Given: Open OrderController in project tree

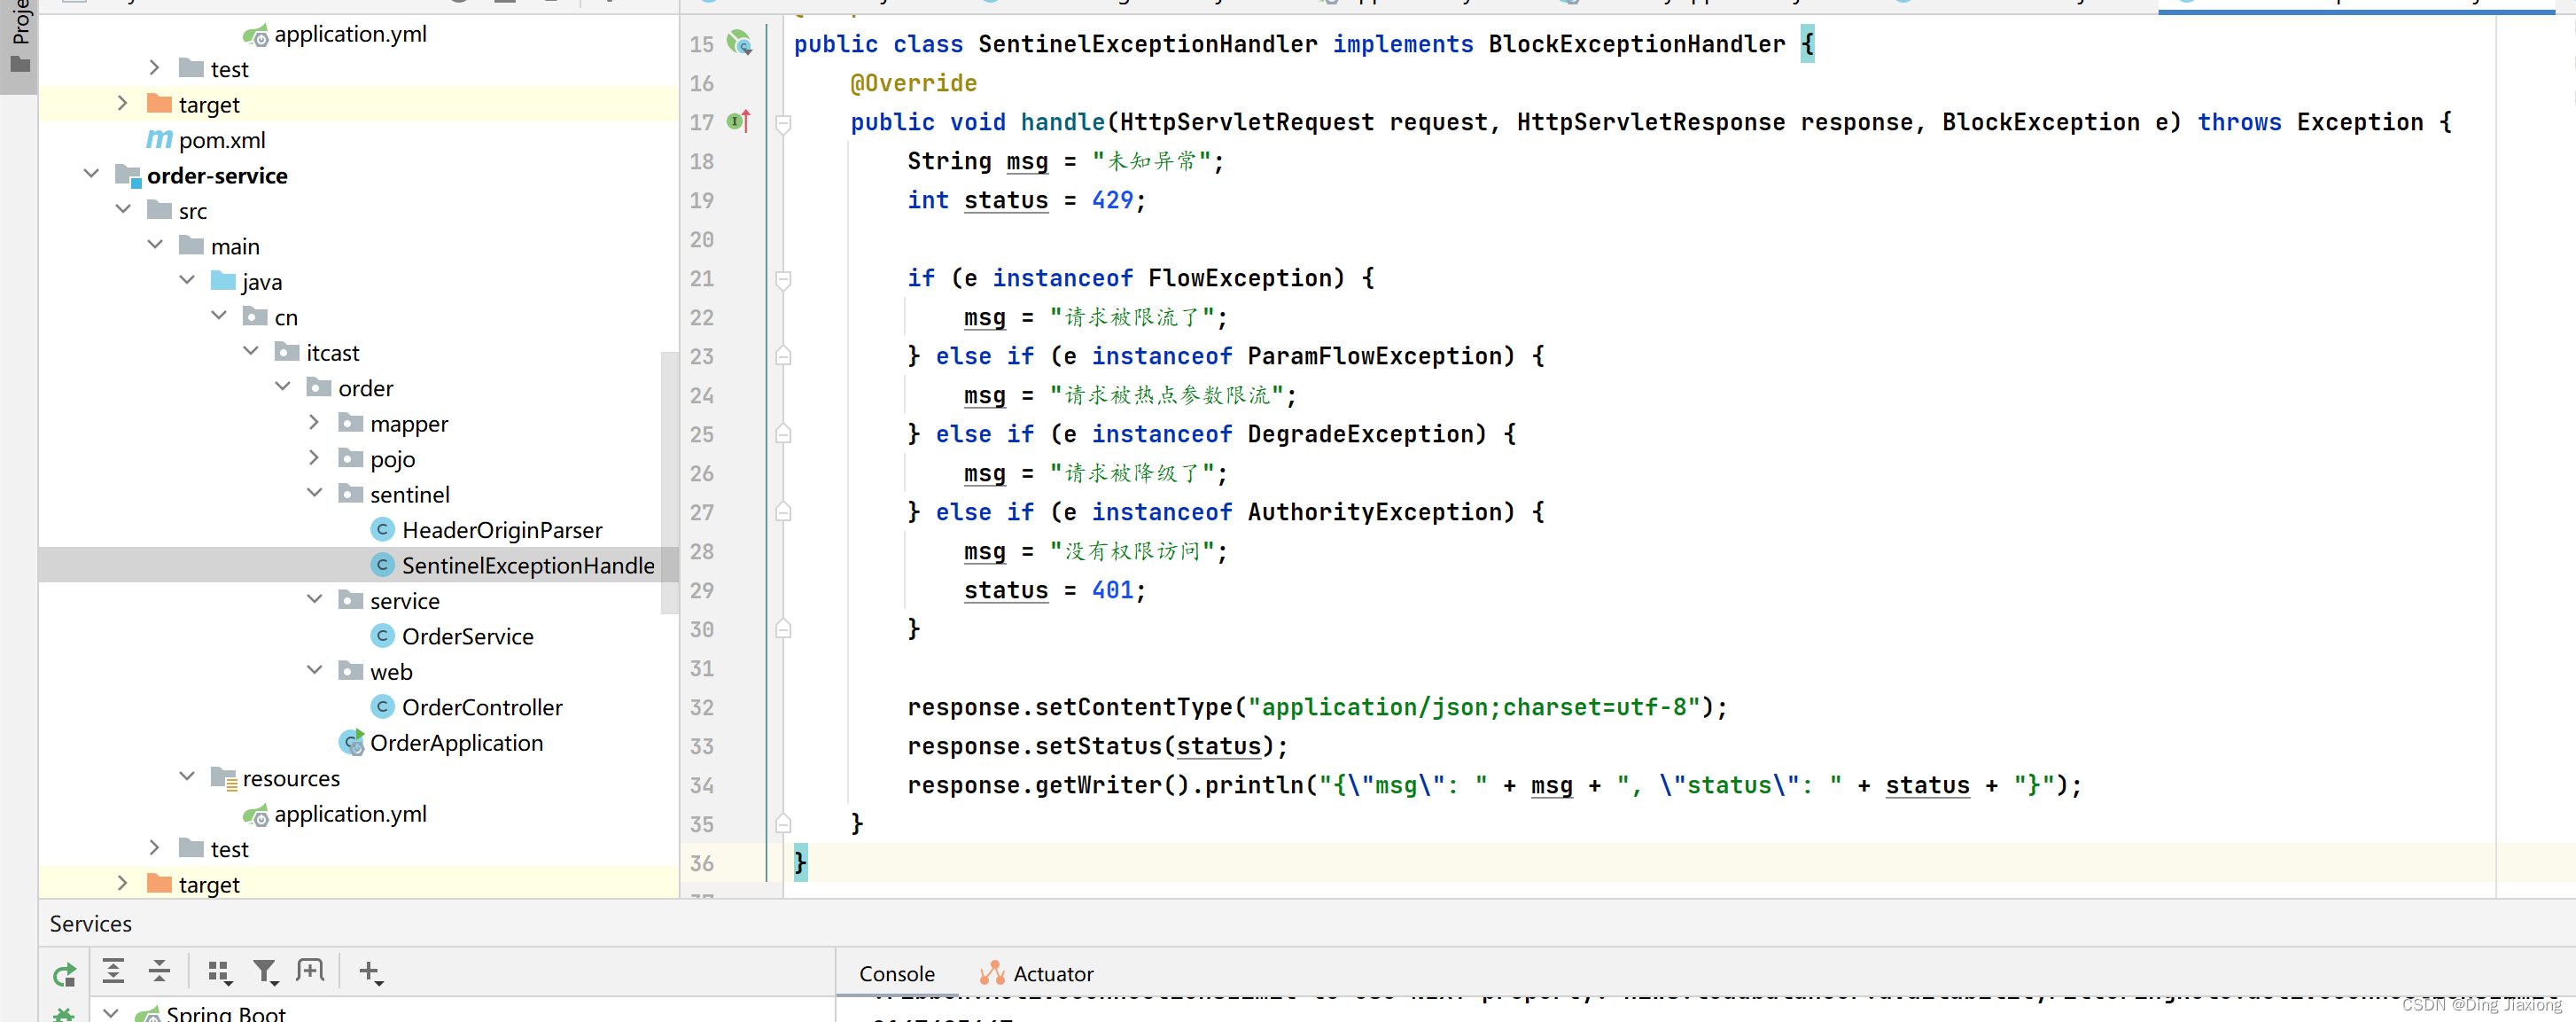Looking at the screenshot, I should (482, 707).
